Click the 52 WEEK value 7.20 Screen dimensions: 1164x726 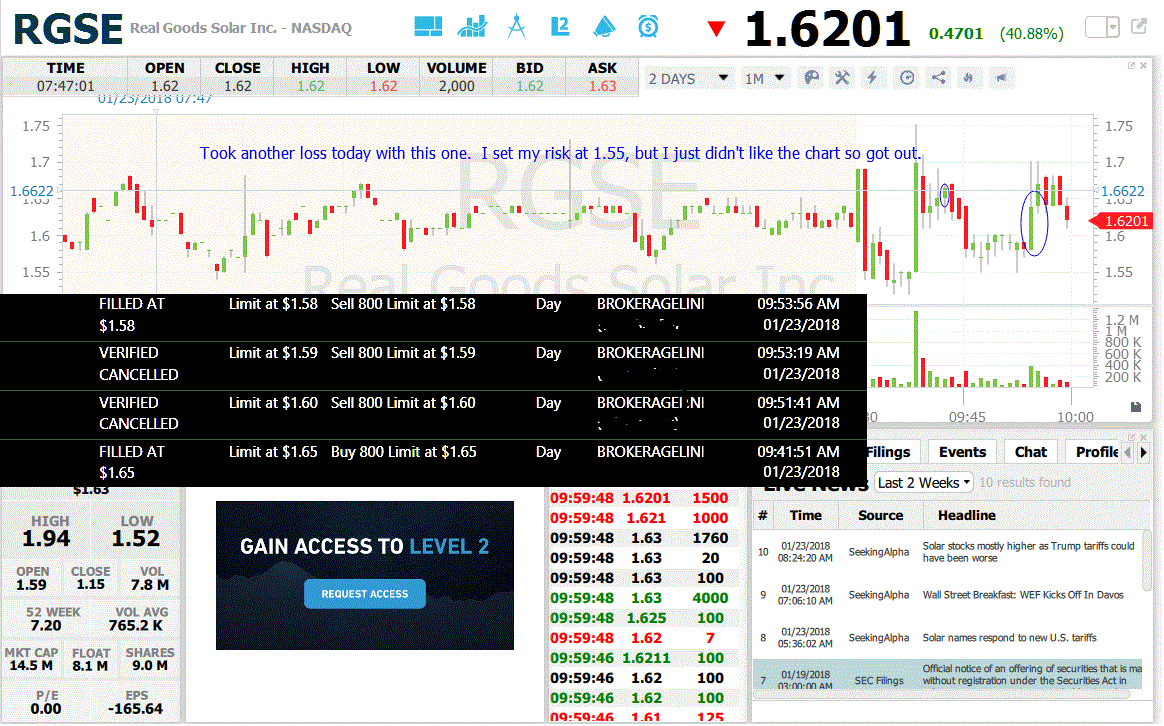click(x=46, y=626)
